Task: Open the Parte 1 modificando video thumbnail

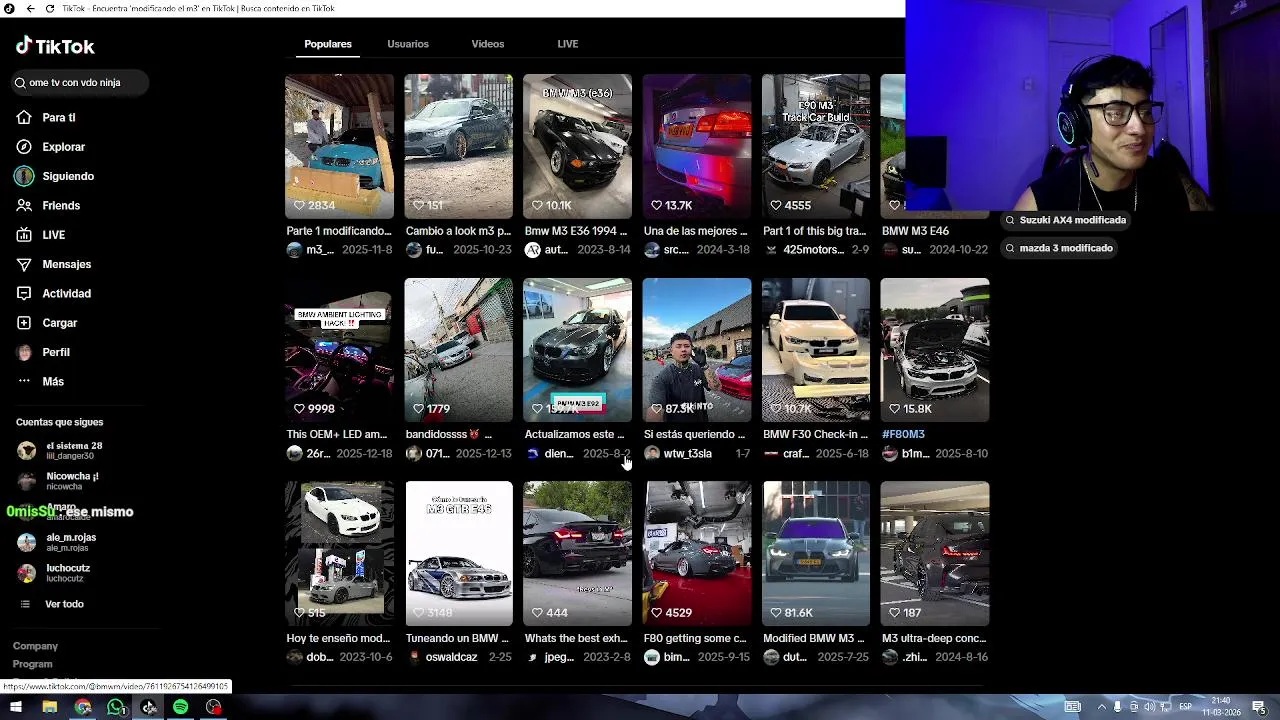Action: point(339,146)
